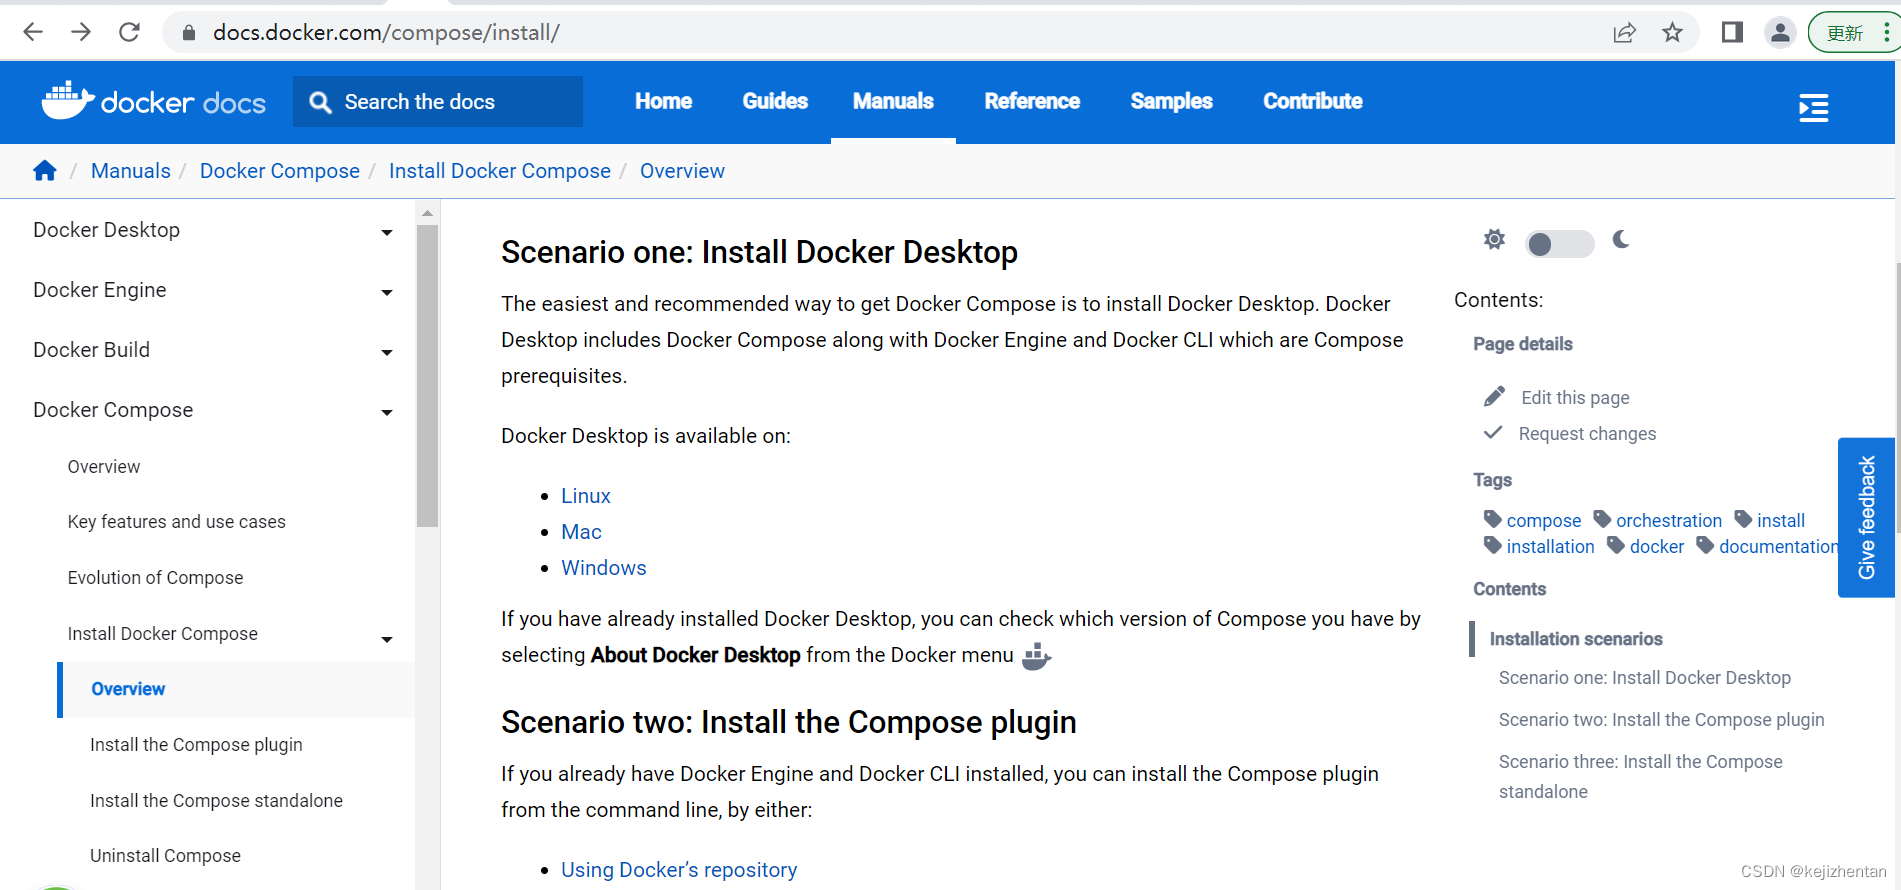Click the moon dark-mode icon
Viewport: 1901px width, 890px height.
click(x=1621, y=239)
